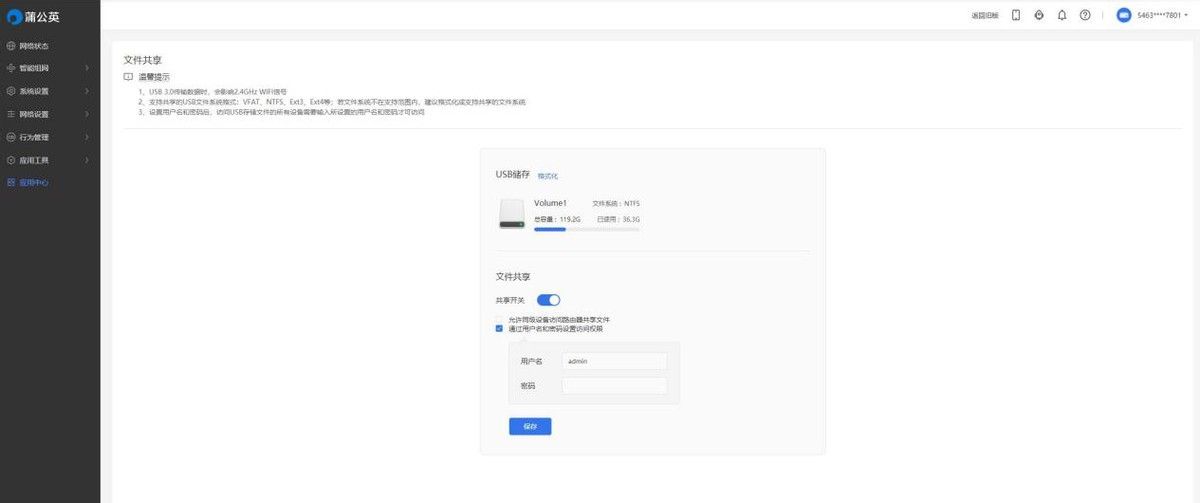
Task: Click the 格式化 format link
Action: pyautogui.click(x=548, y=176)
